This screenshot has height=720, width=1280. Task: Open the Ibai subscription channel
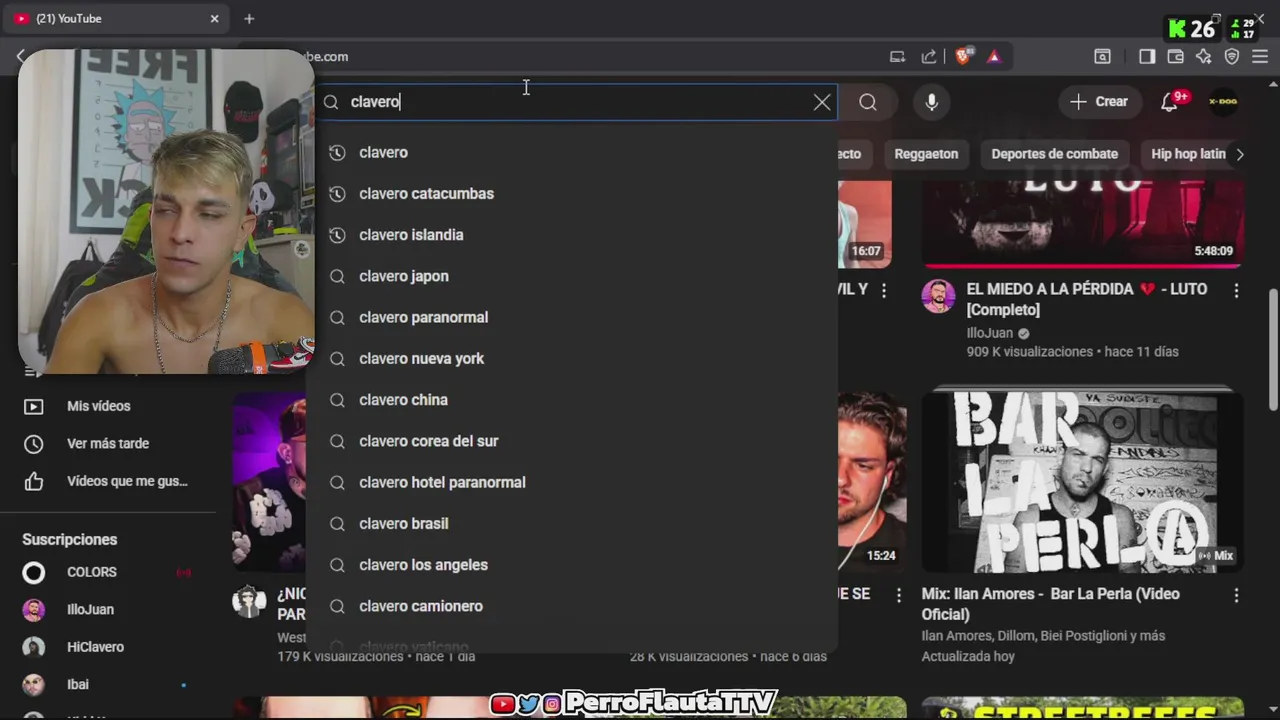(x=108, y=685)
